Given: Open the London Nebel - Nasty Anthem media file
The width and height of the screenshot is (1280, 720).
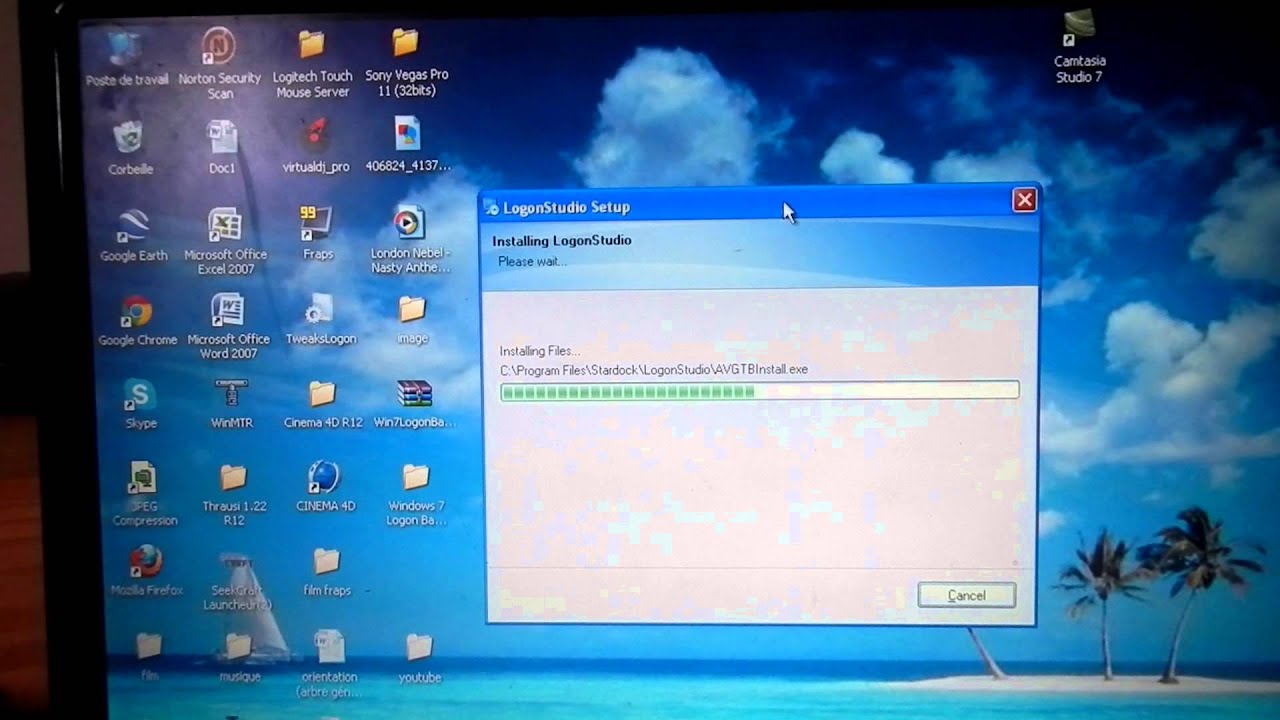Looking at the screenshot, I should pos(409,223).
